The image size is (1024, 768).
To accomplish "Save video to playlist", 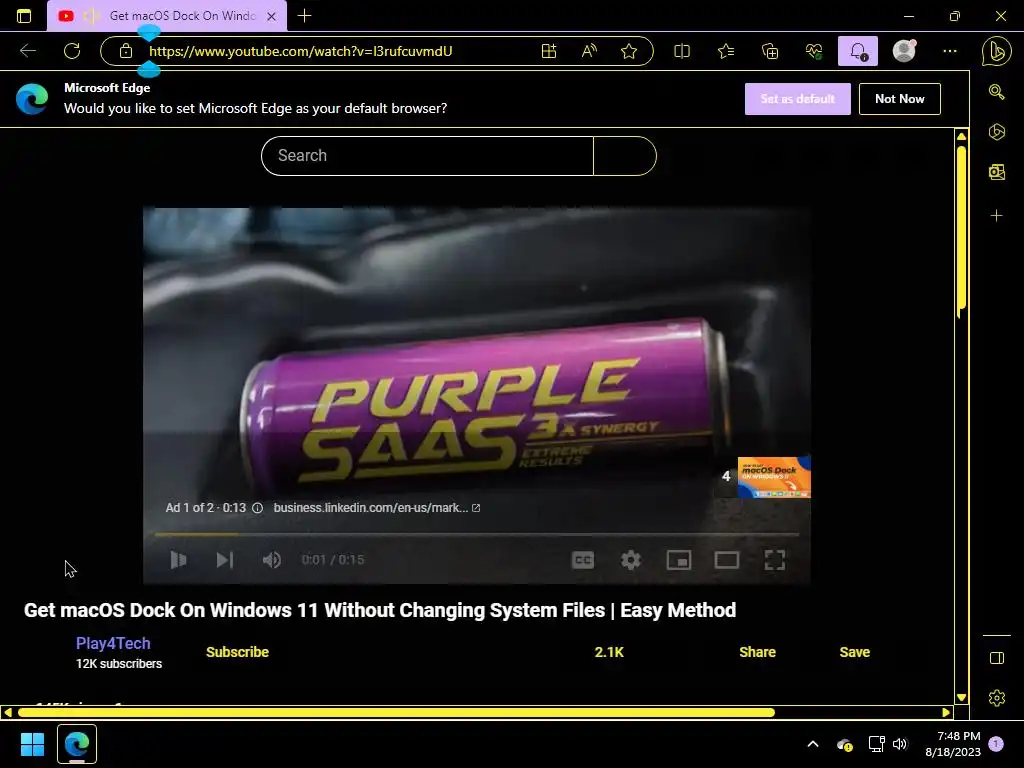I will coord(854,652).
